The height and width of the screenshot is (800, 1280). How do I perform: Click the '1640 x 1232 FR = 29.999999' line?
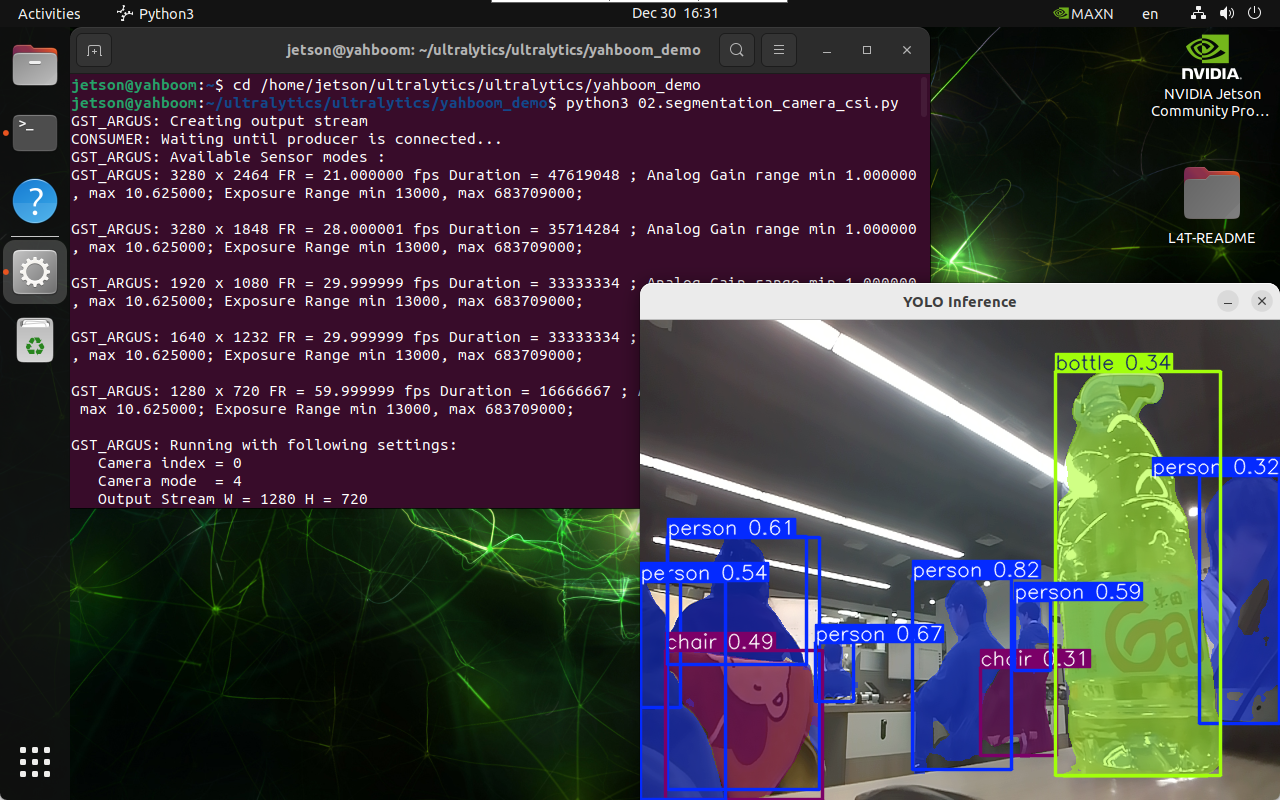(x=355, y=337)
